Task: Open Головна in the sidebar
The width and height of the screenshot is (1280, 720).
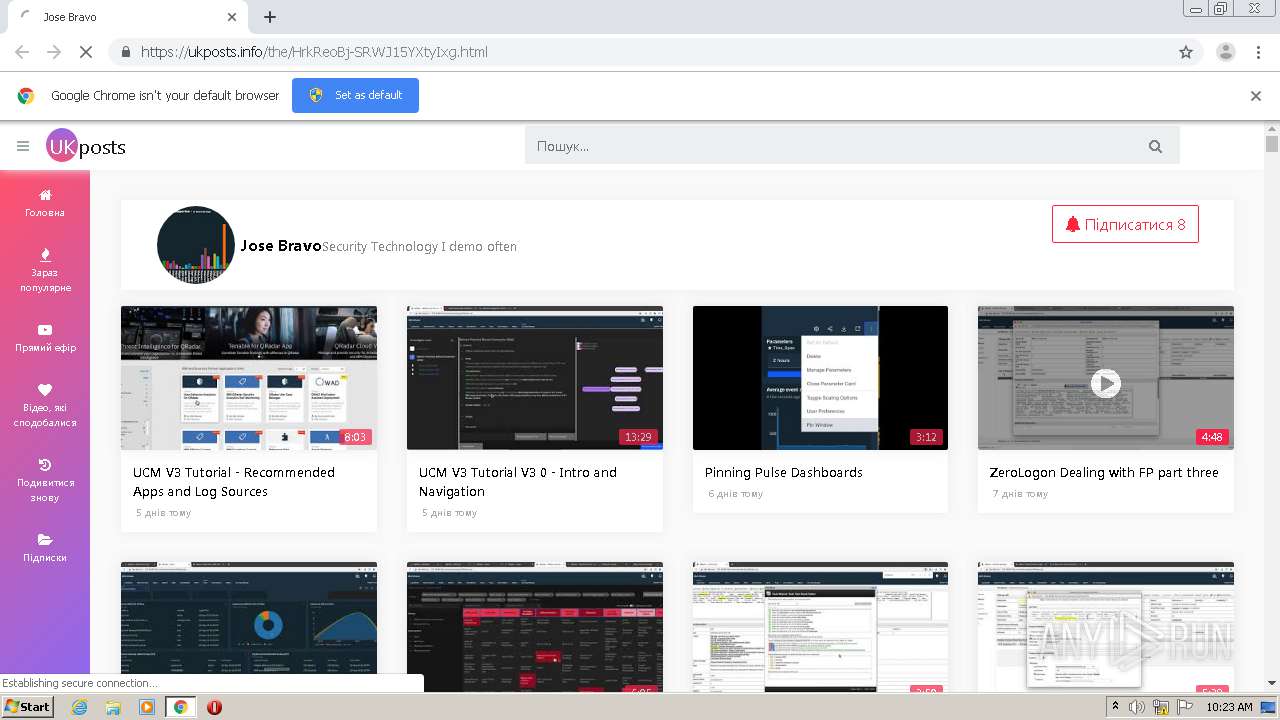Action: pyautogui.click(x=45, y=203)
